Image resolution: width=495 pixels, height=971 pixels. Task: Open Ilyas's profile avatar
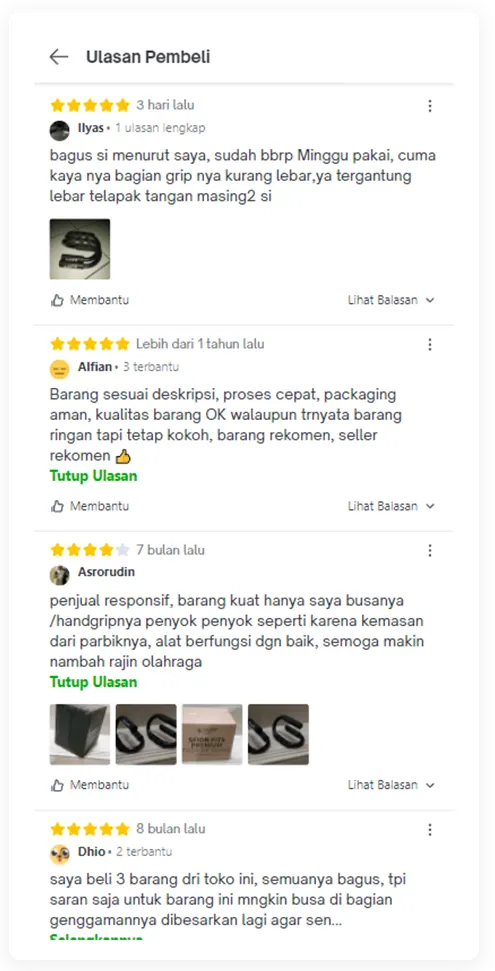click(59, 131)
